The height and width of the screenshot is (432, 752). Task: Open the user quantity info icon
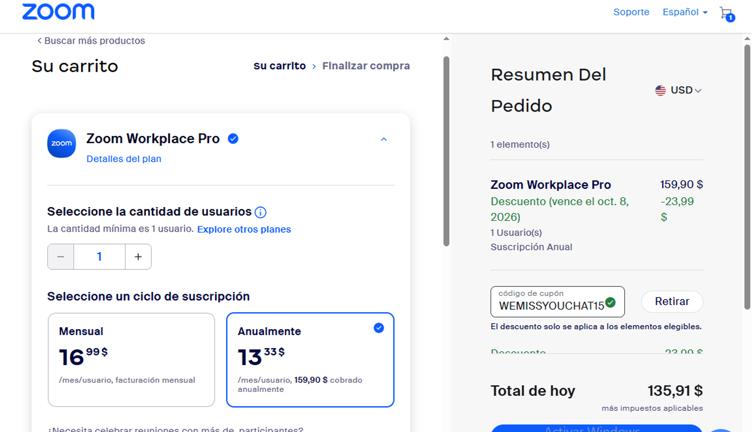(260, 212)
